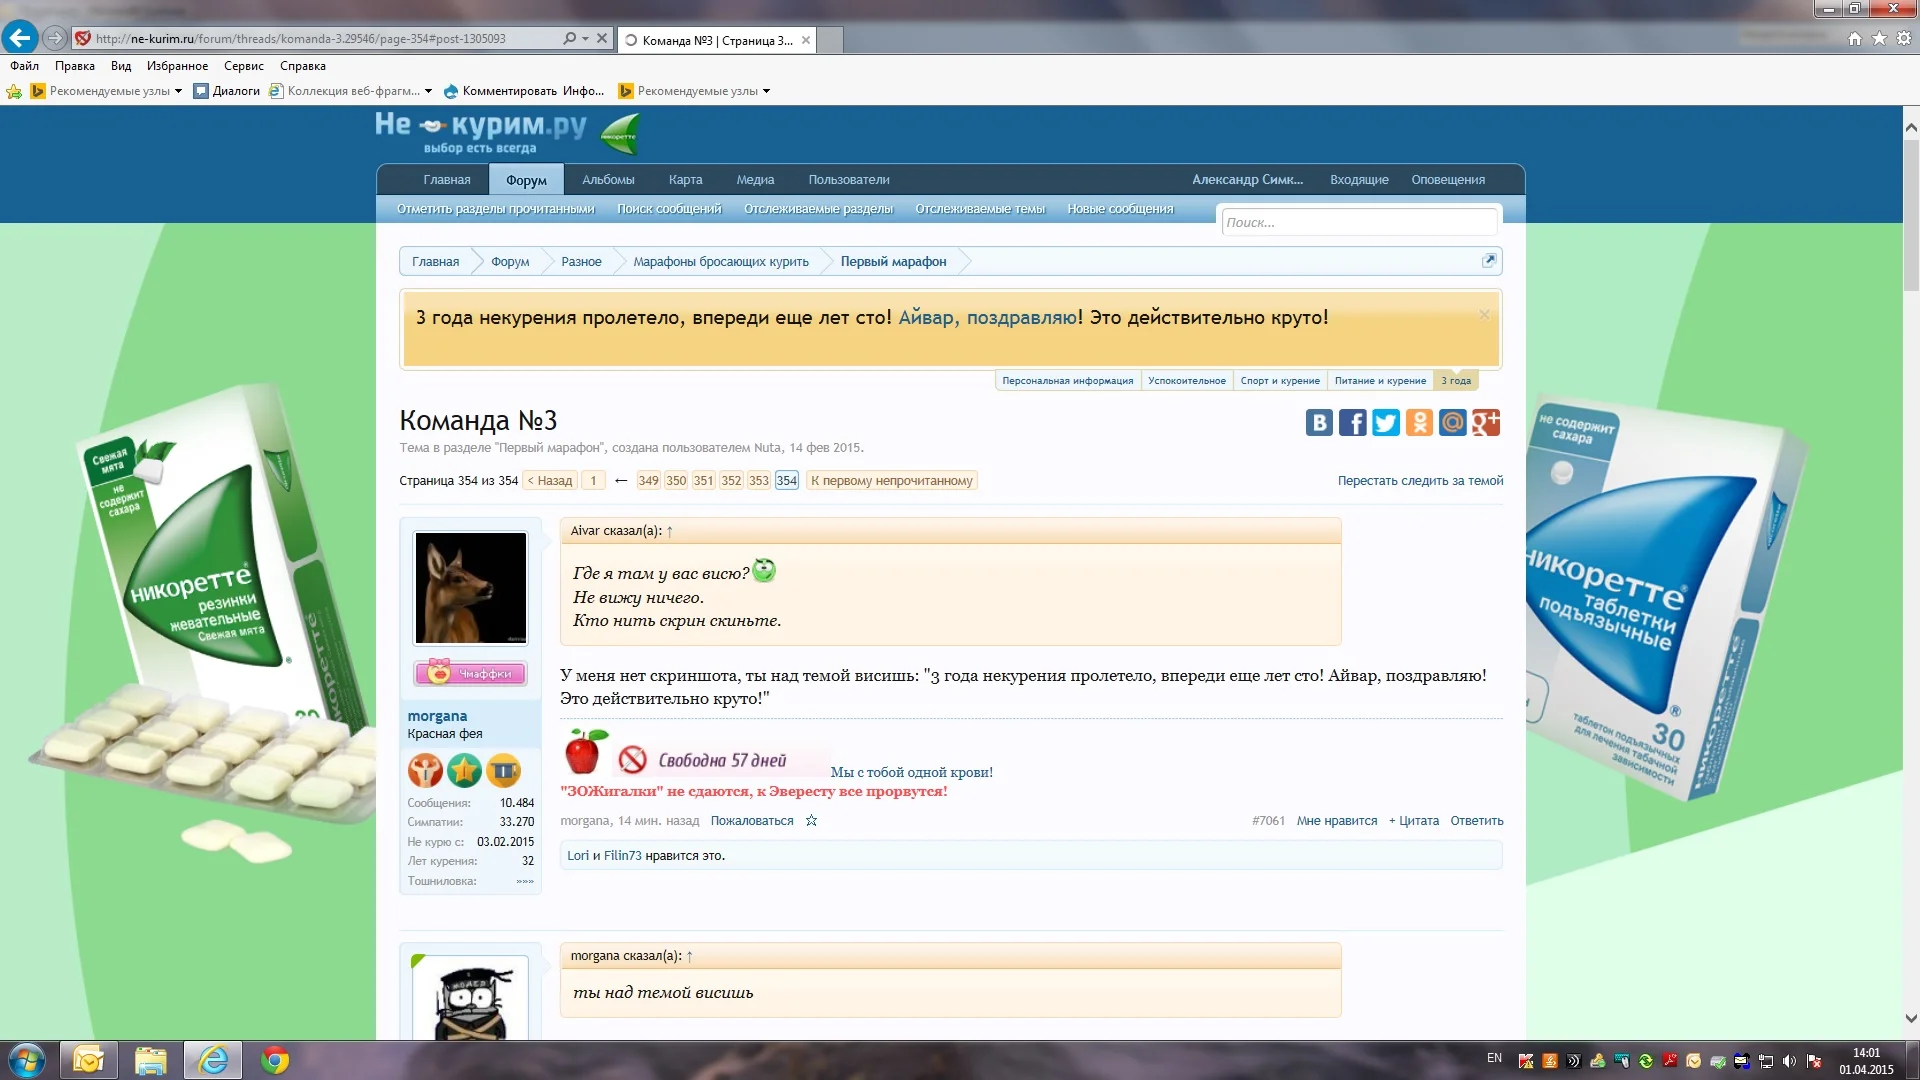Viewport: 1920px width, 1080px height.
Task: Share thread via VKontakte icon
Action: (1319, 423)
